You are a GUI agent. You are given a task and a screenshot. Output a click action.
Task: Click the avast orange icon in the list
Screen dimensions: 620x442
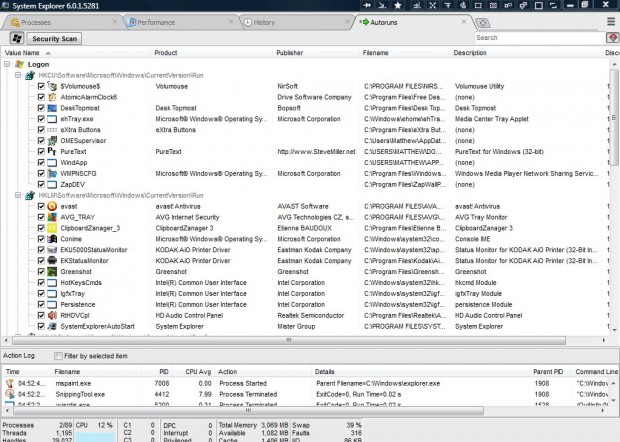(52, 206)
